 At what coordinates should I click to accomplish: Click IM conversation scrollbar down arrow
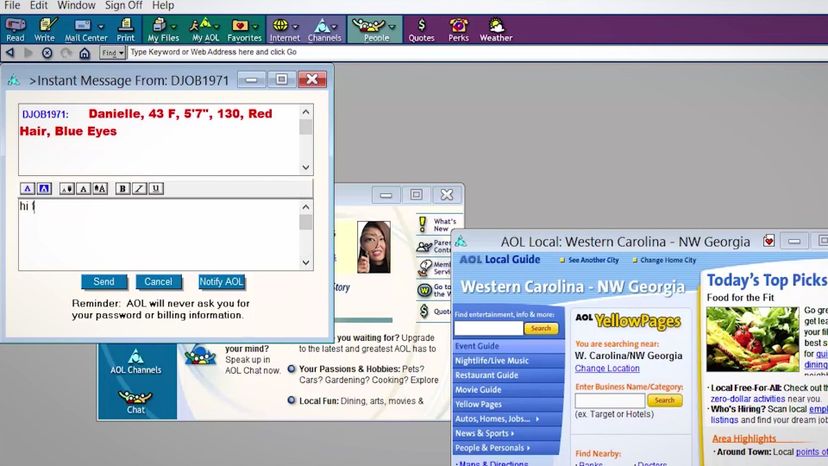click(306, 167)
